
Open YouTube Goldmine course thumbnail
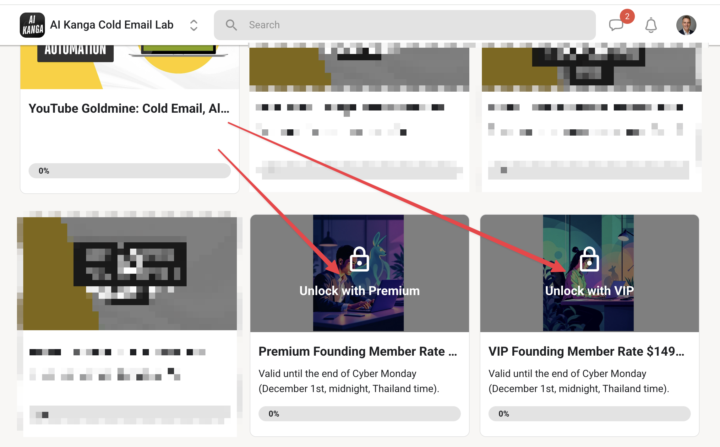click(x=129, y=67)
